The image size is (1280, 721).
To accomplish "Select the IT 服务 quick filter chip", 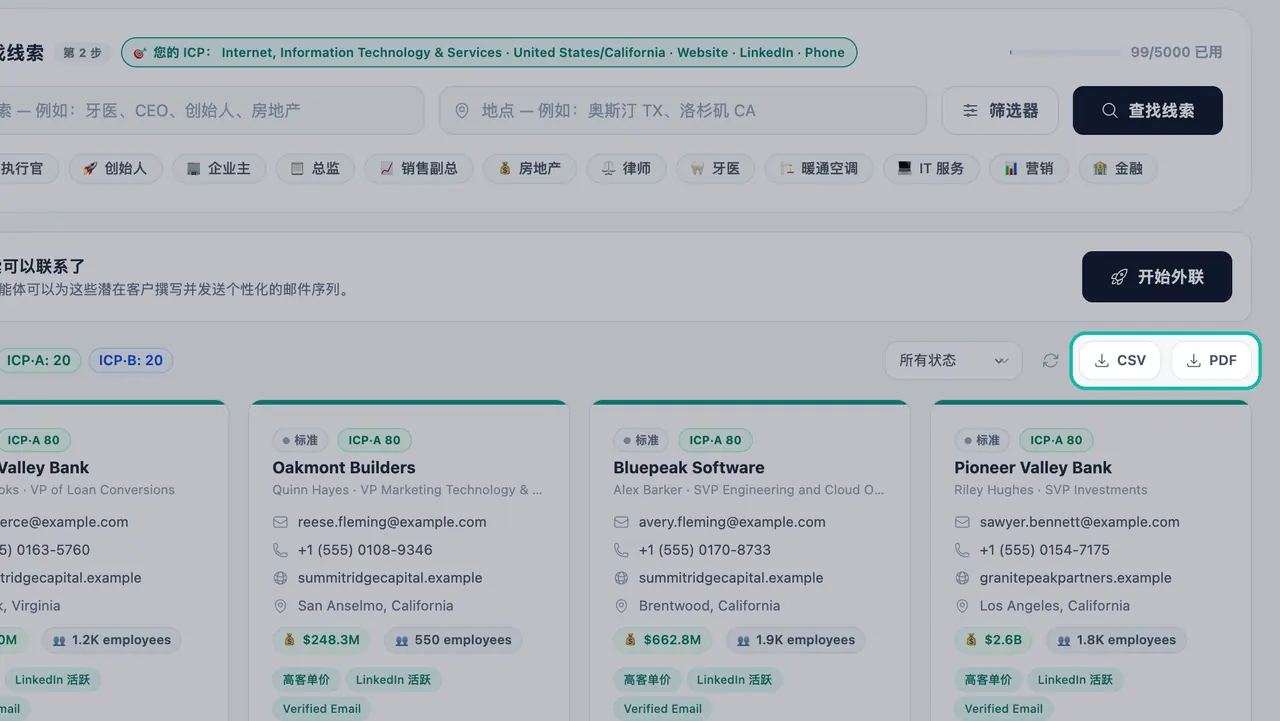I will [x=931, y=169].
